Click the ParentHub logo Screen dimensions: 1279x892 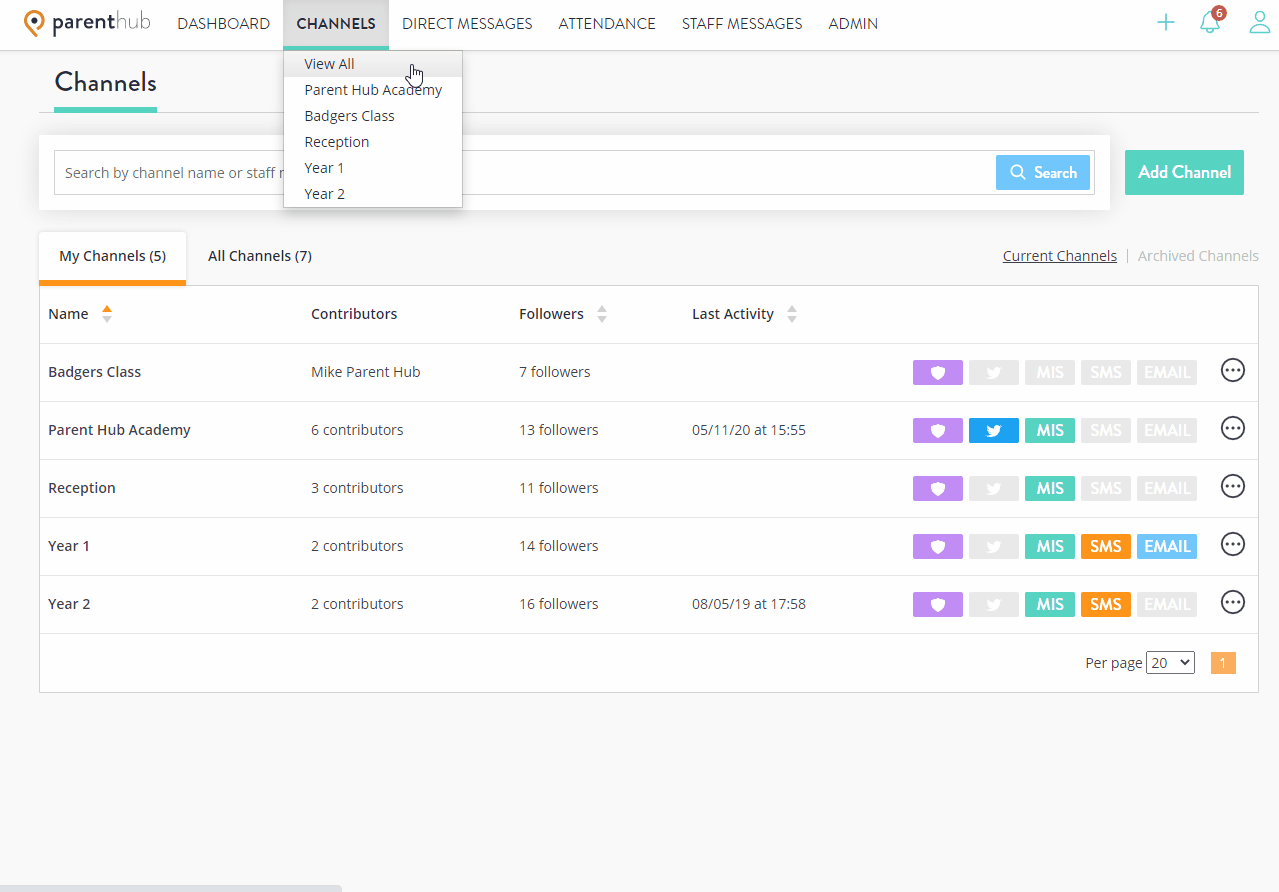click(88, 23)
